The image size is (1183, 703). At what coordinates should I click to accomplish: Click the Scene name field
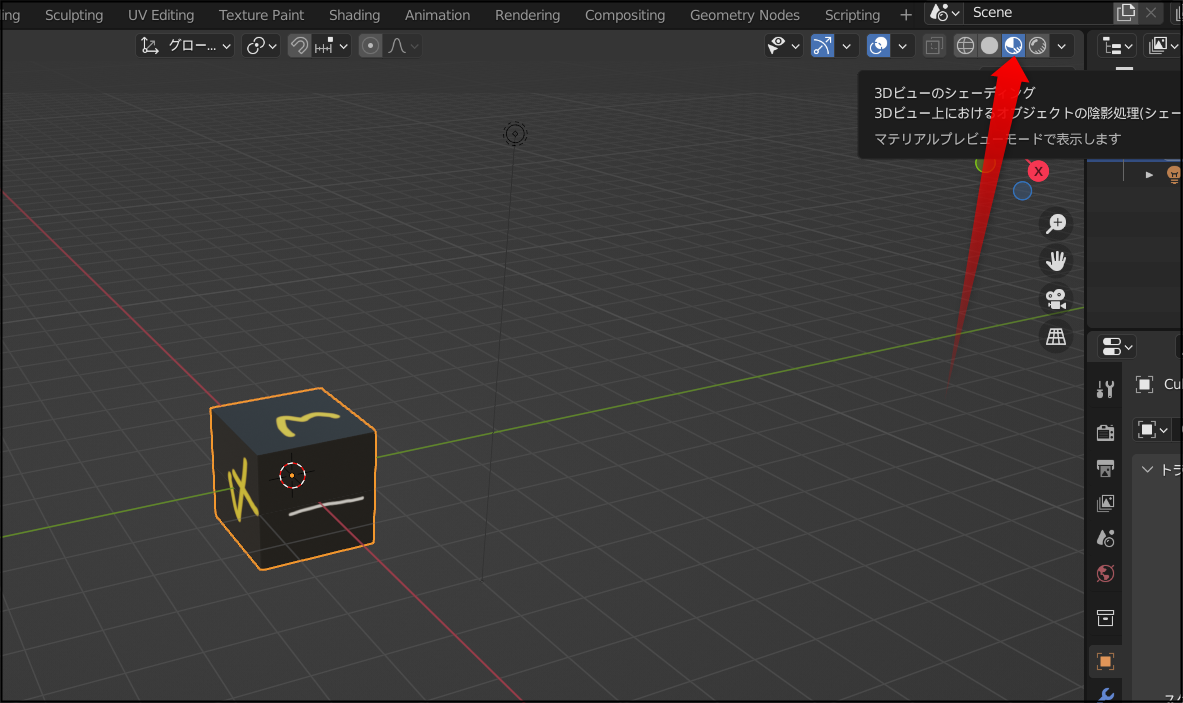(x=1037, y=13)
